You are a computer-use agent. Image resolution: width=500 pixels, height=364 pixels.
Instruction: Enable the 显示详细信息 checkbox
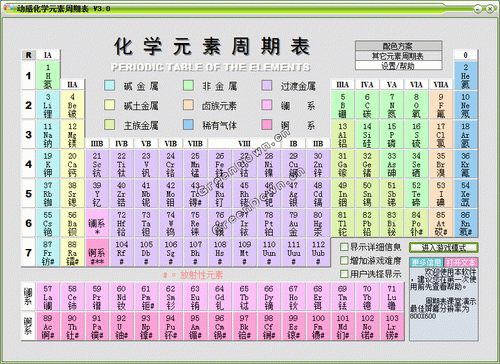click(344, 247)
